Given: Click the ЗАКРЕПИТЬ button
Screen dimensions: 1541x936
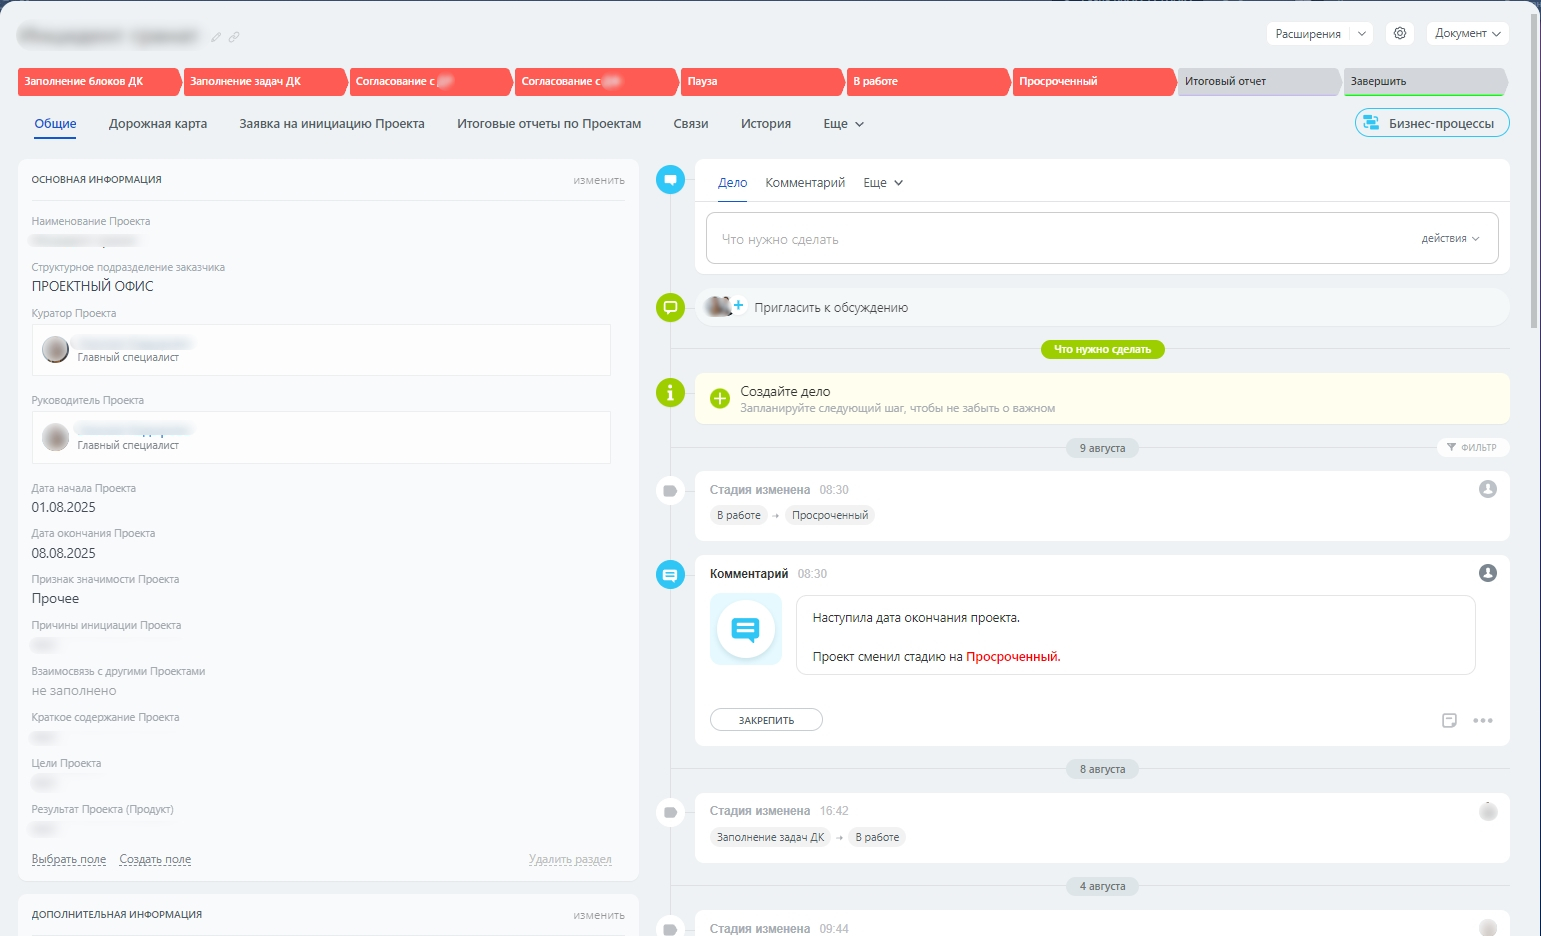Looking at the screenshot, I should click(x=766, y=720).
